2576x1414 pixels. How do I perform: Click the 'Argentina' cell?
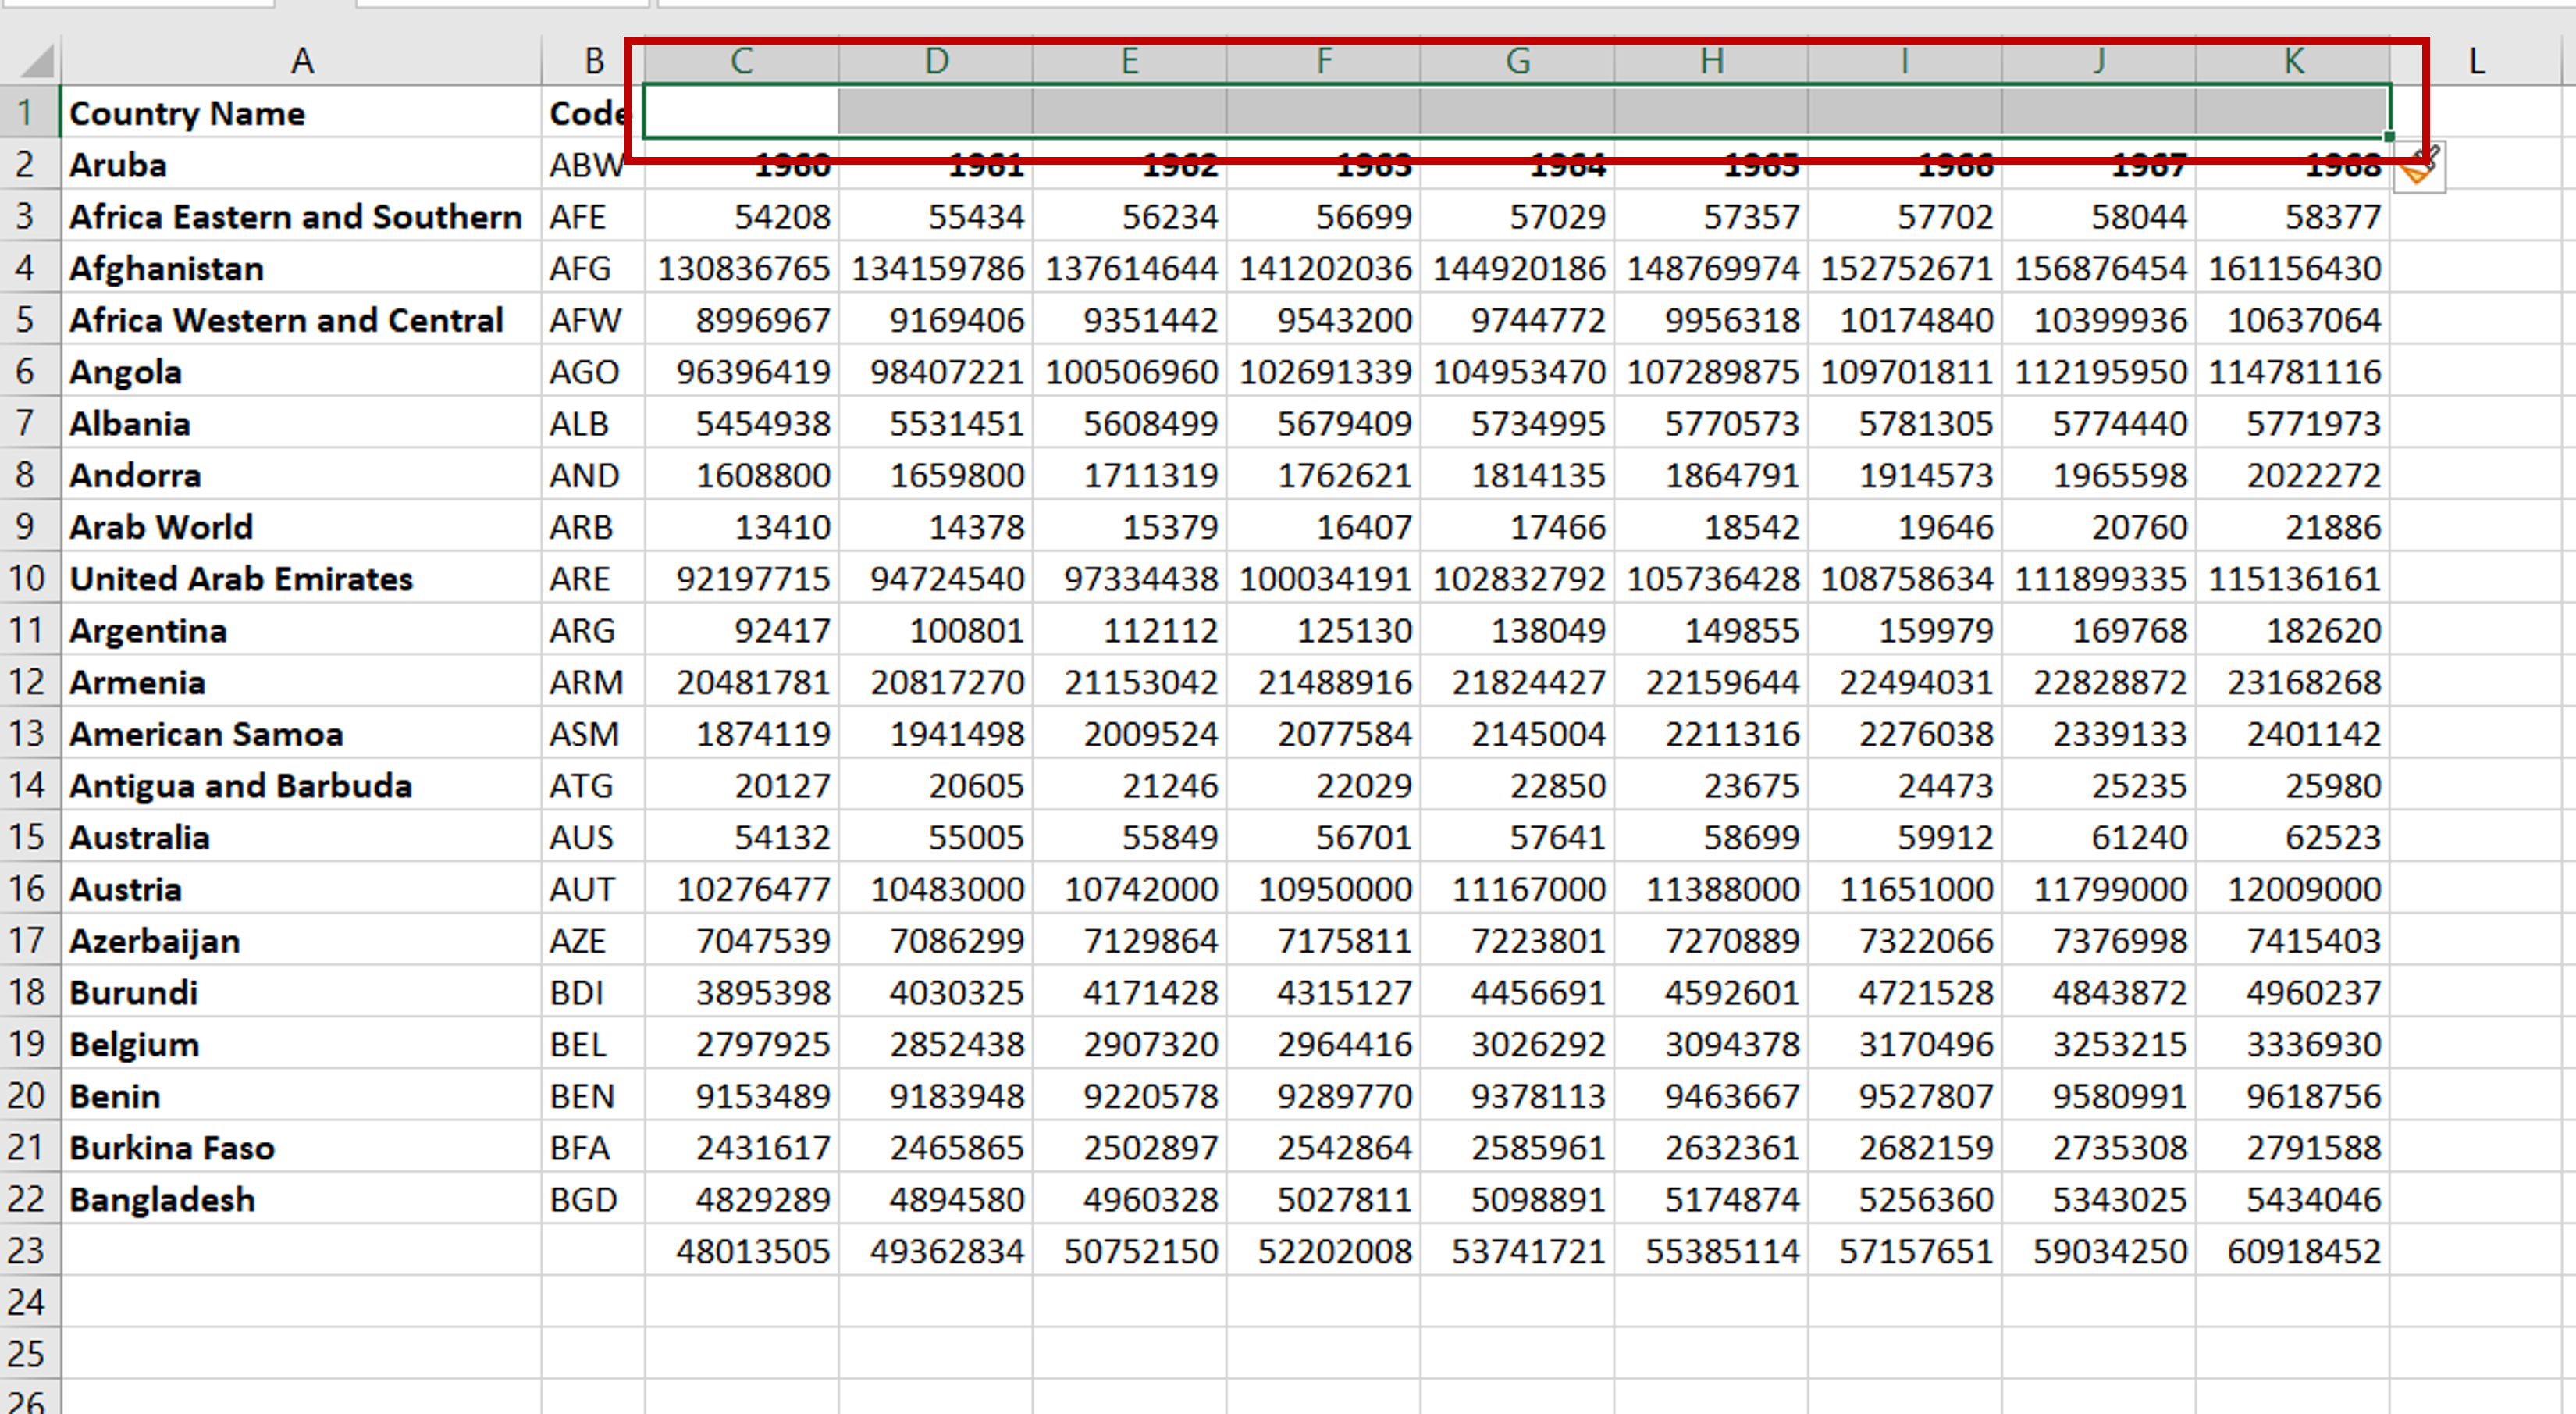coord(301,630)
